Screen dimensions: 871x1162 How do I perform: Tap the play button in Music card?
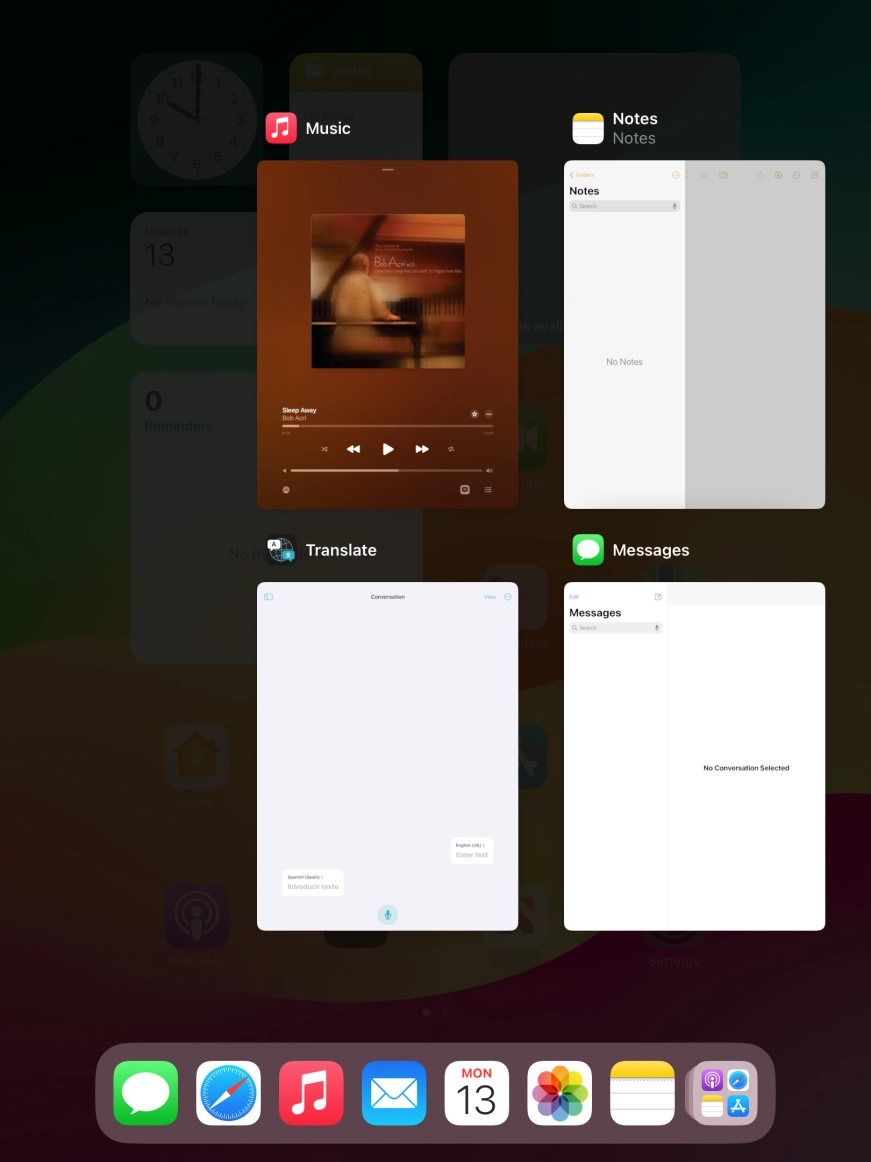(388, 449)
